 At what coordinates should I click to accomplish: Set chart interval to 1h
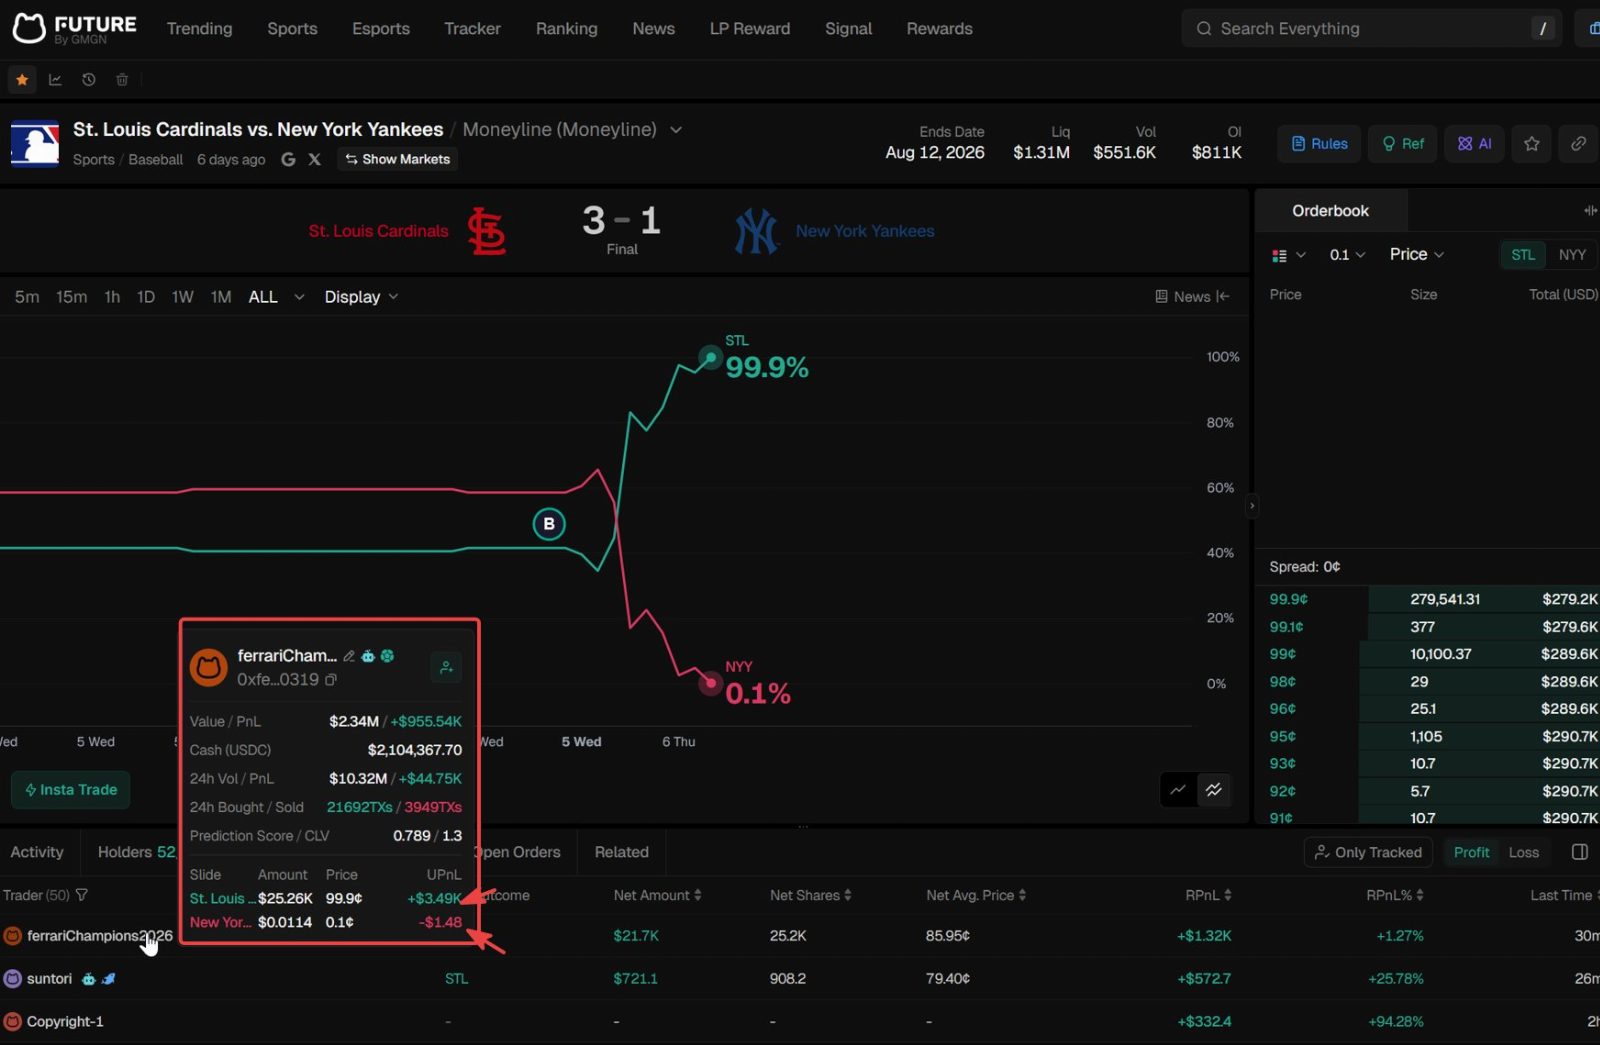112,297
